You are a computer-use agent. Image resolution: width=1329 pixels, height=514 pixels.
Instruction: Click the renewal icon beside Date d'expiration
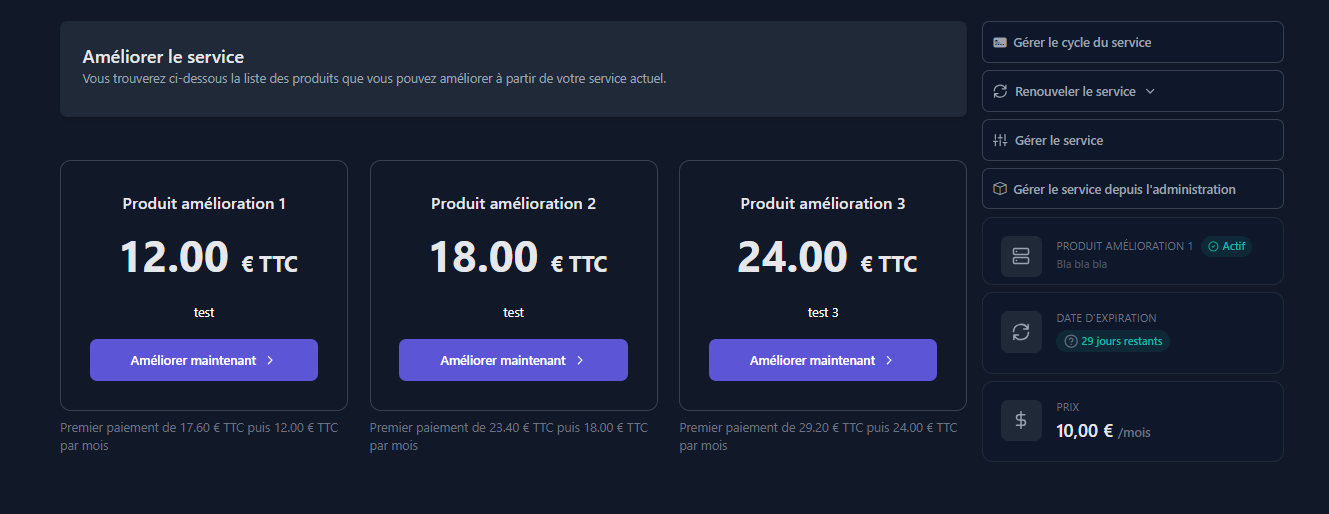tap(1021, 332)
